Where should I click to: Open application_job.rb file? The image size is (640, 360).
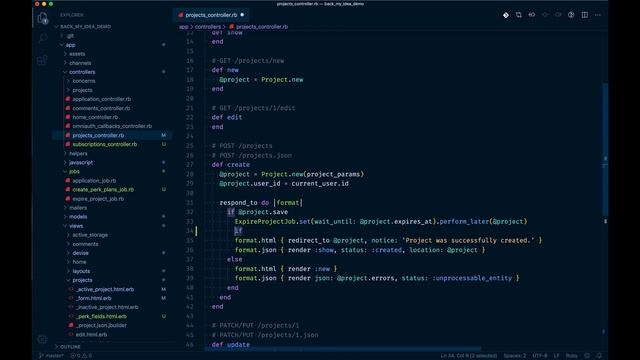coord(94,180)
